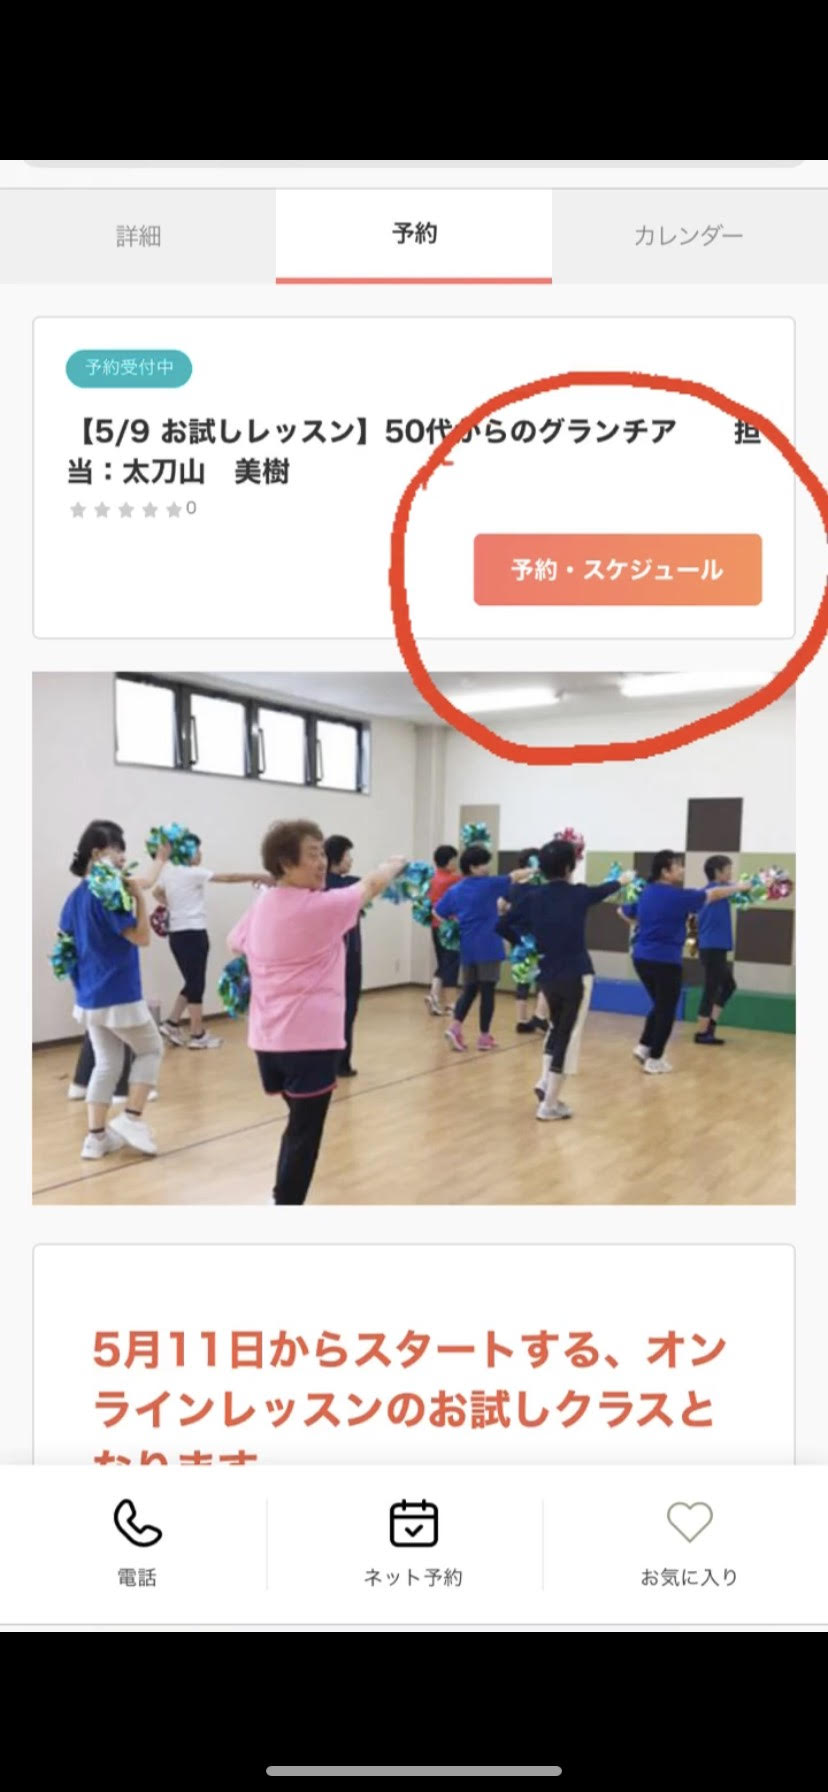This screenshot has width=828, height=1792.
Task: View the cheer dance lesson photo
Action: (x=414, y=938)
